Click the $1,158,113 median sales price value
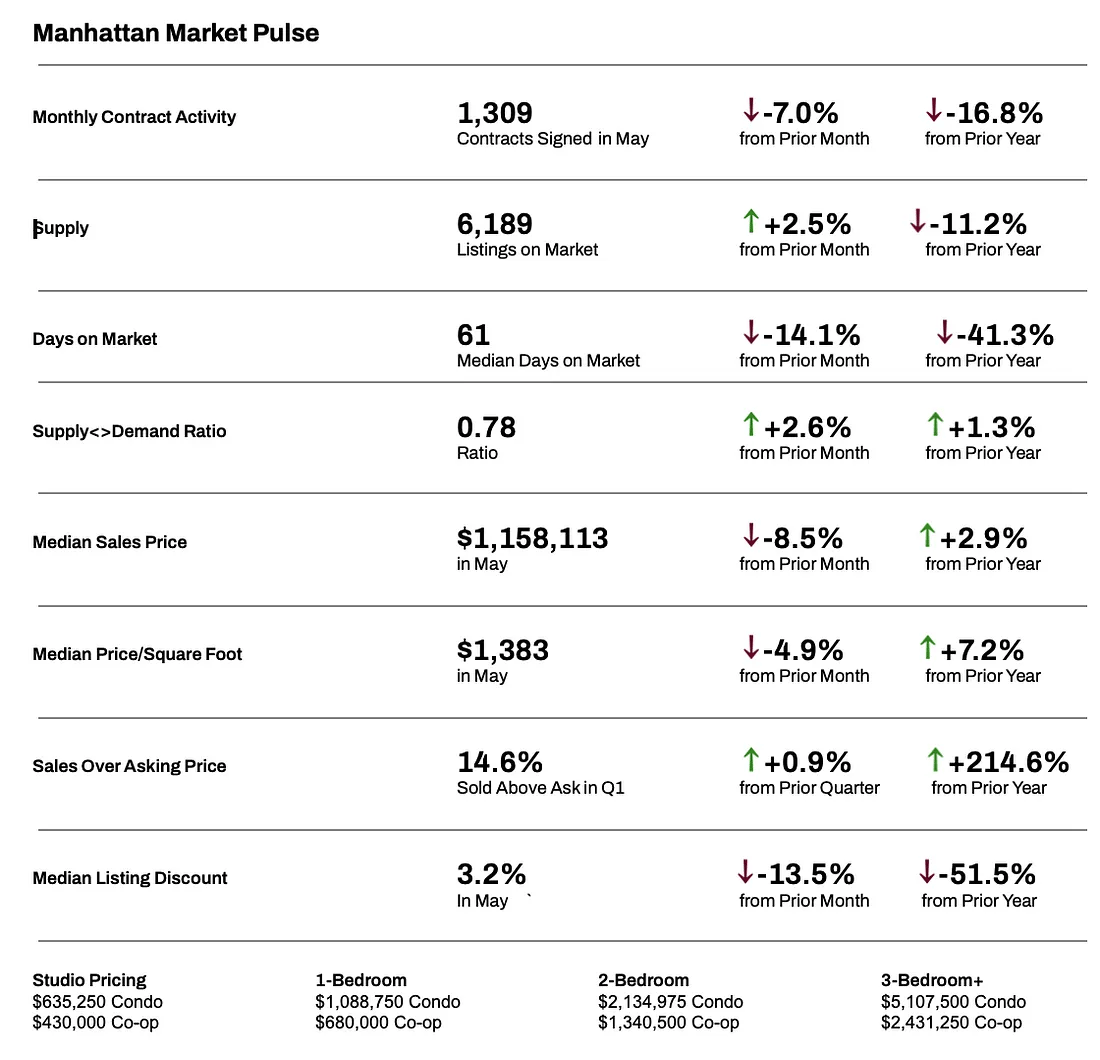The height and width of the screenshot is (1060, 1100). coord(532,538)
